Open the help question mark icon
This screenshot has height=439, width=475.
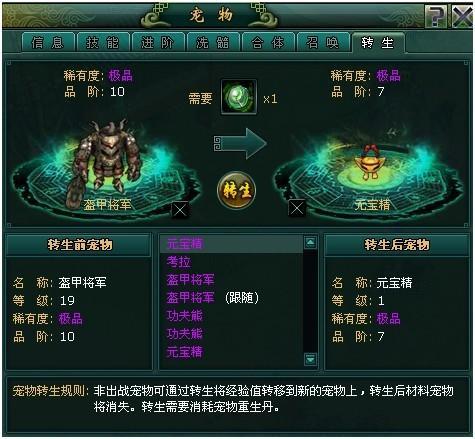(436, 16)
